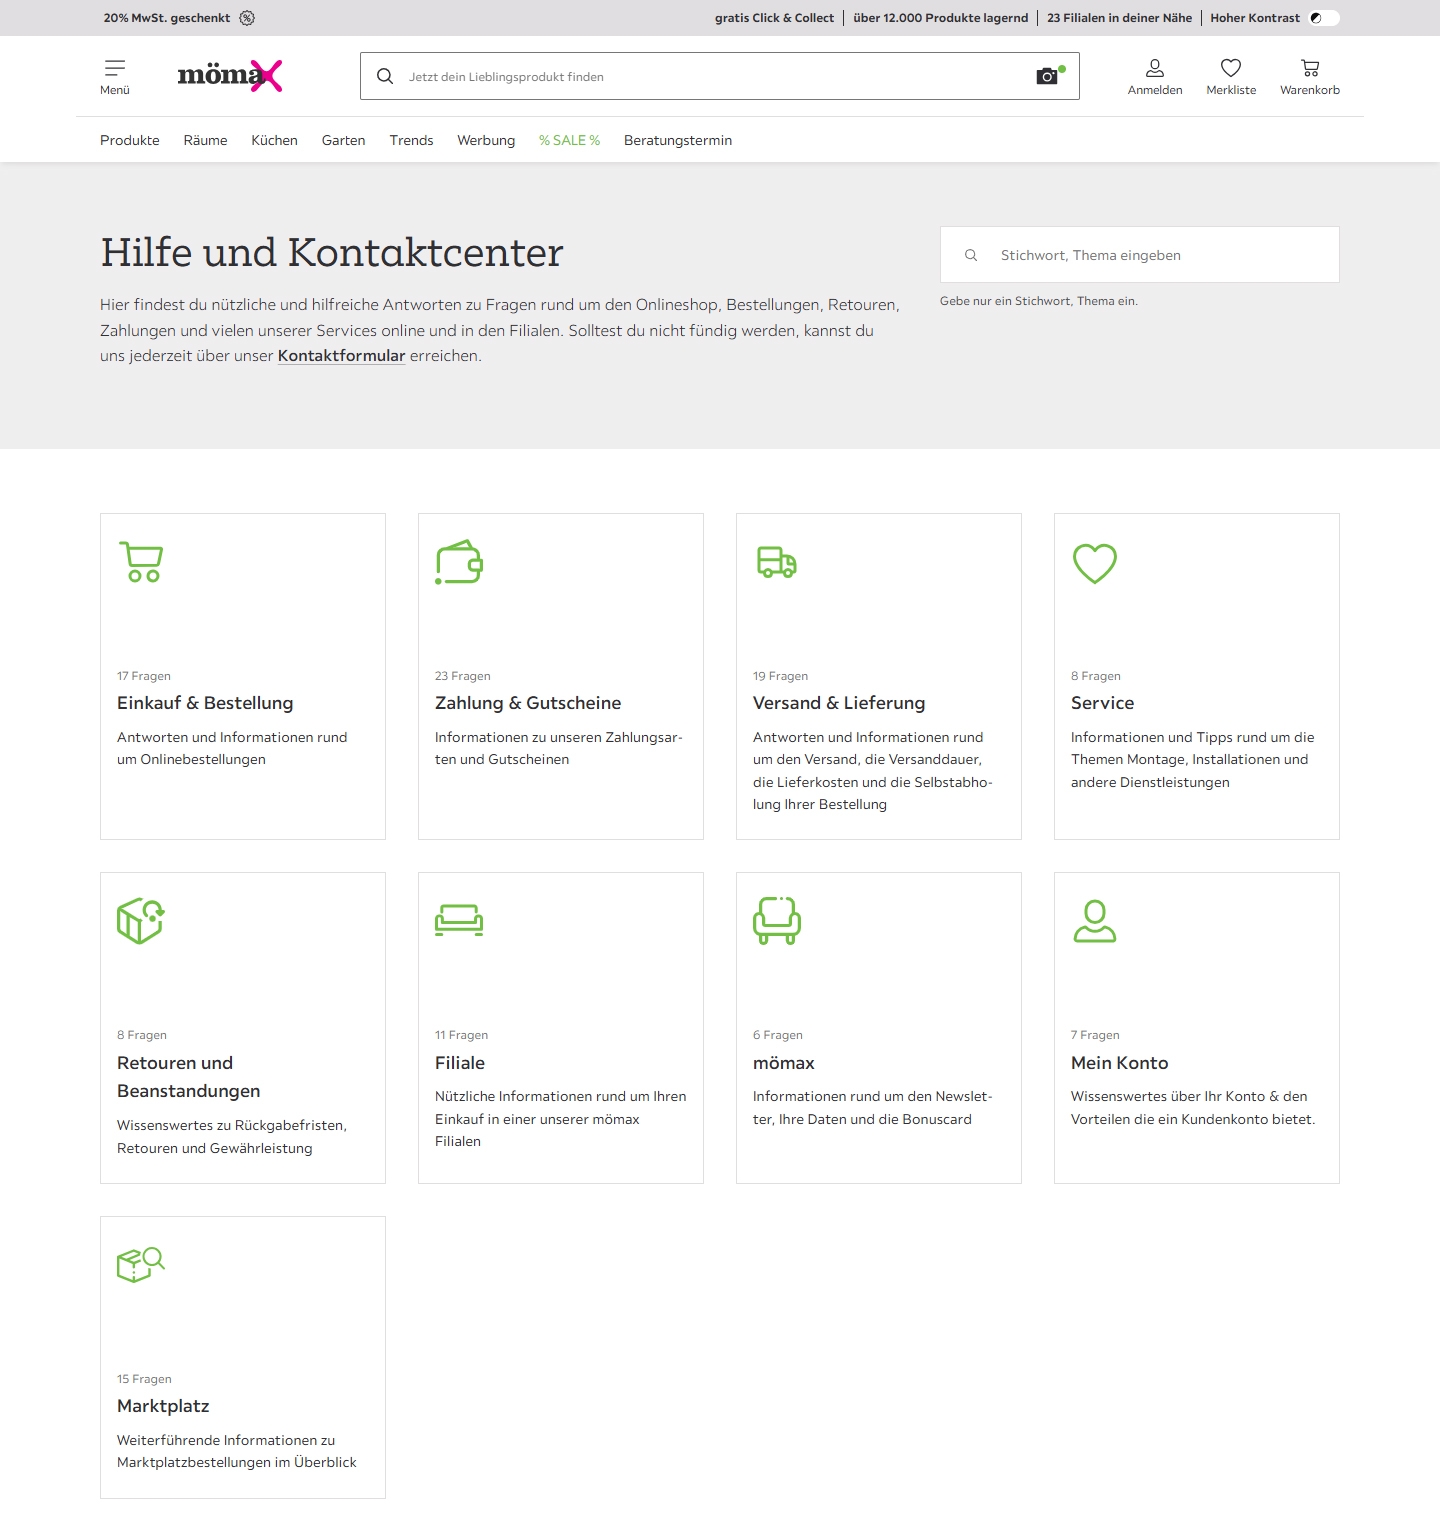
Task: Click green heart icon on Service card
Action: 1095,563
